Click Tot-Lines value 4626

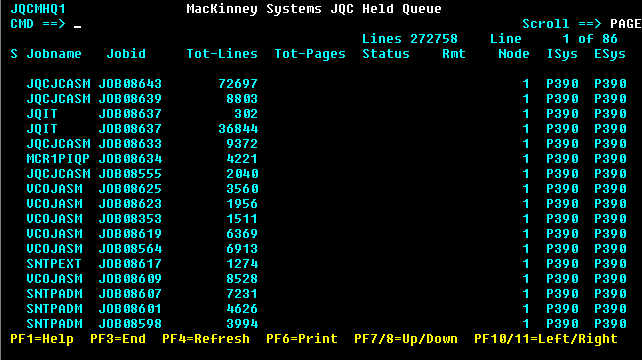[242, 309]
